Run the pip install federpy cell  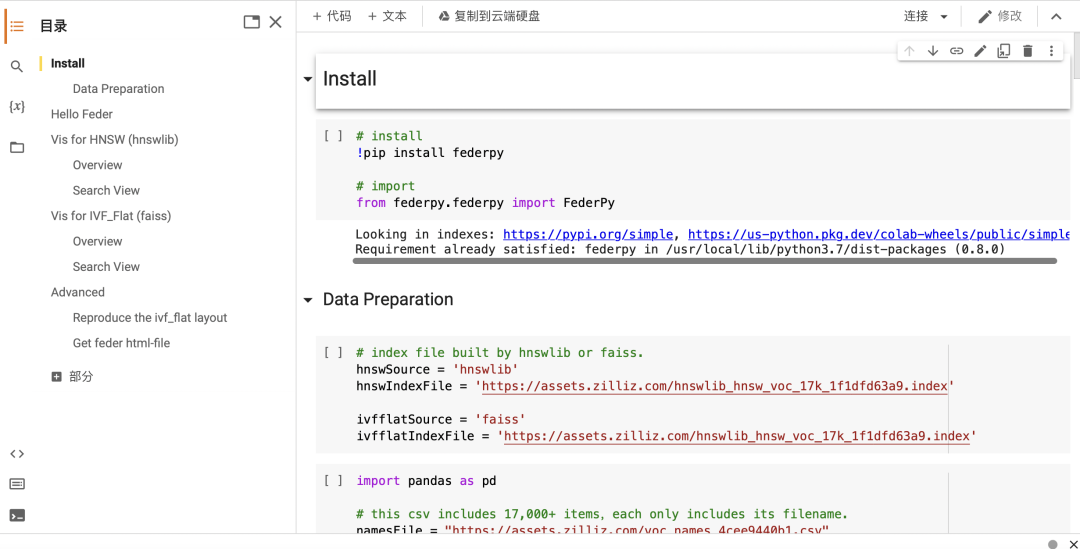[x=334, y=136]
